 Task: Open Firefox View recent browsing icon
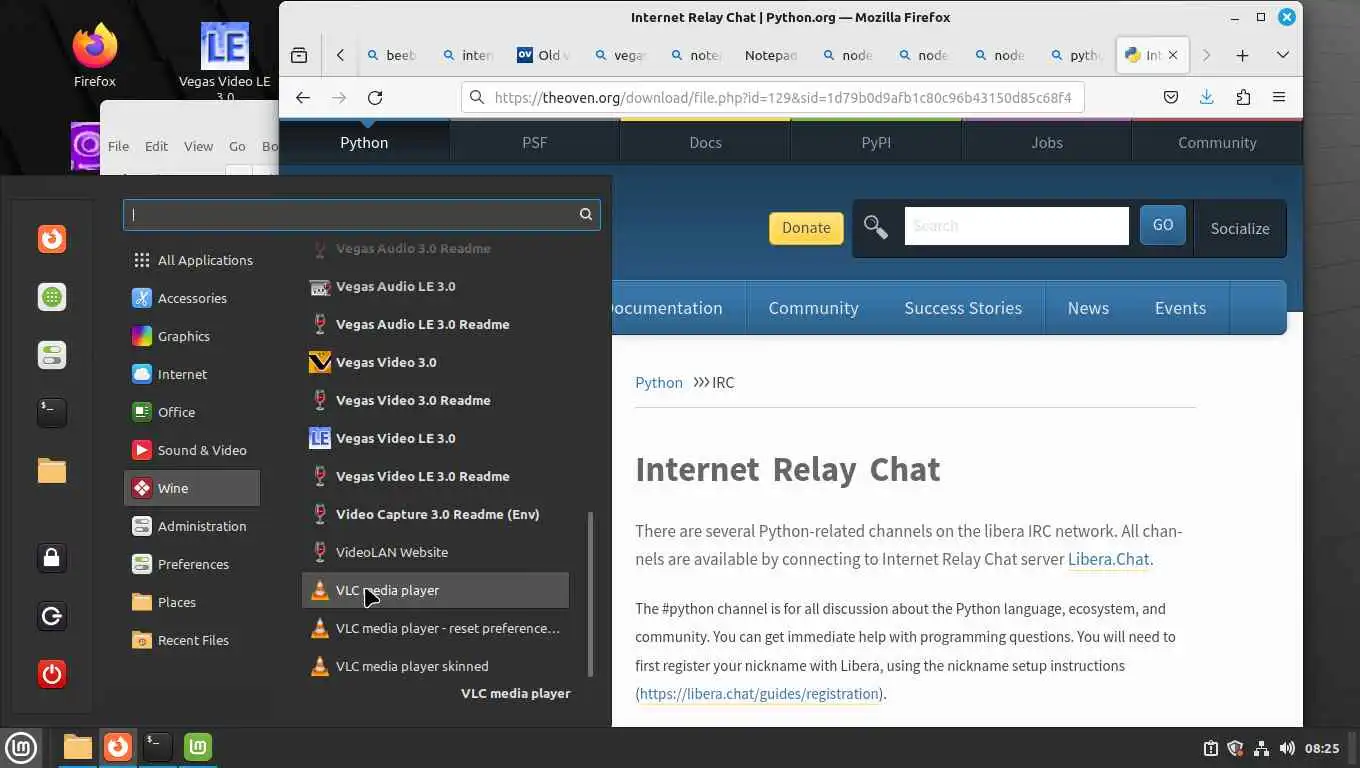(299, 55)
